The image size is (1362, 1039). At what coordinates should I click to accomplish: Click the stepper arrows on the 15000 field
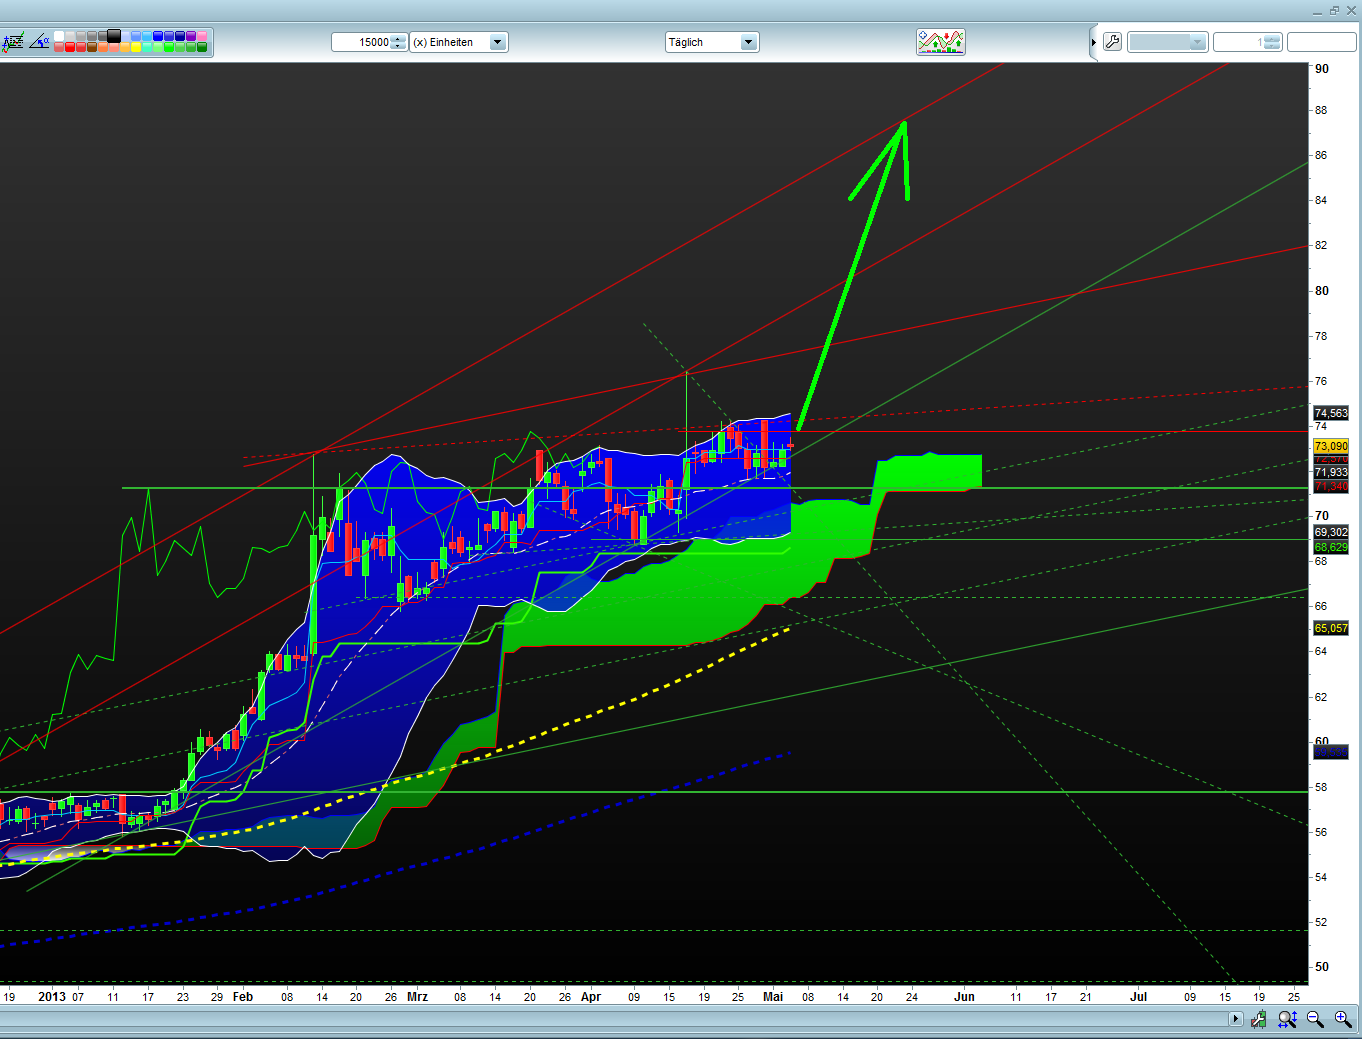tap(399, 42)
